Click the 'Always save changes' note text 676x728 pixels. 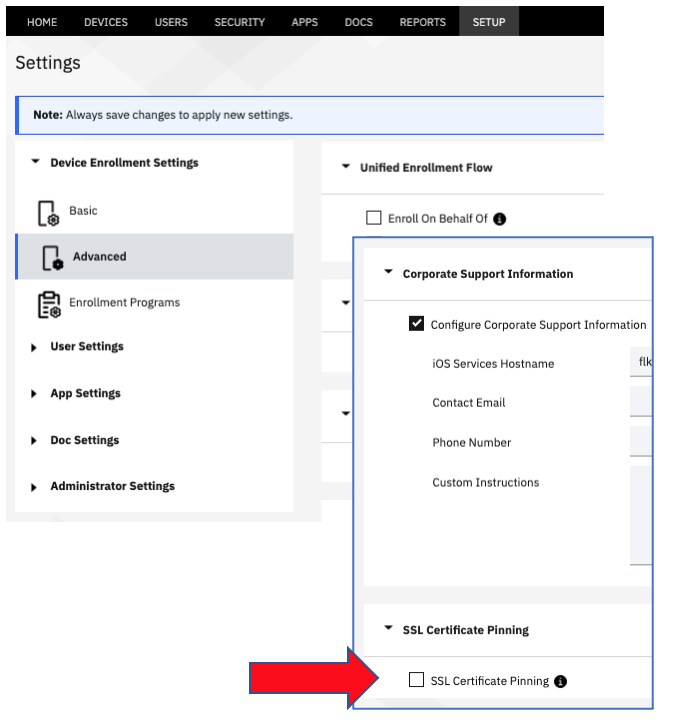[x=179, y=115]
